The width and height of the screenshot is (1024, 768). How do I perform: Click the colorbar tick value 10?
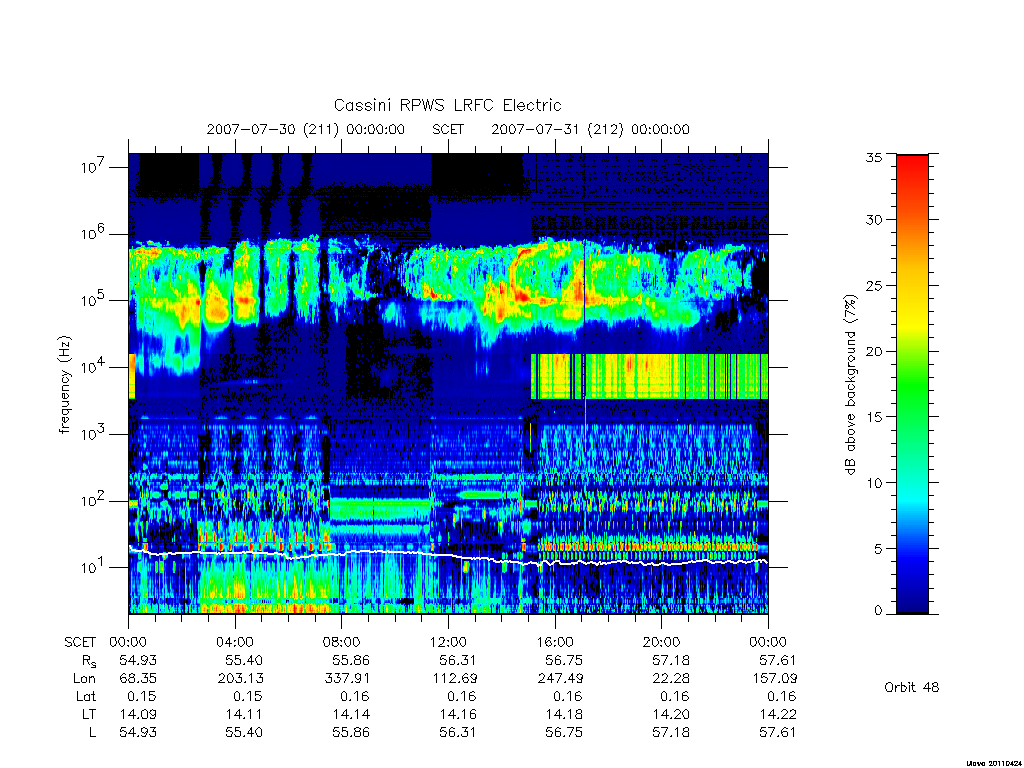tap(874, 483)
